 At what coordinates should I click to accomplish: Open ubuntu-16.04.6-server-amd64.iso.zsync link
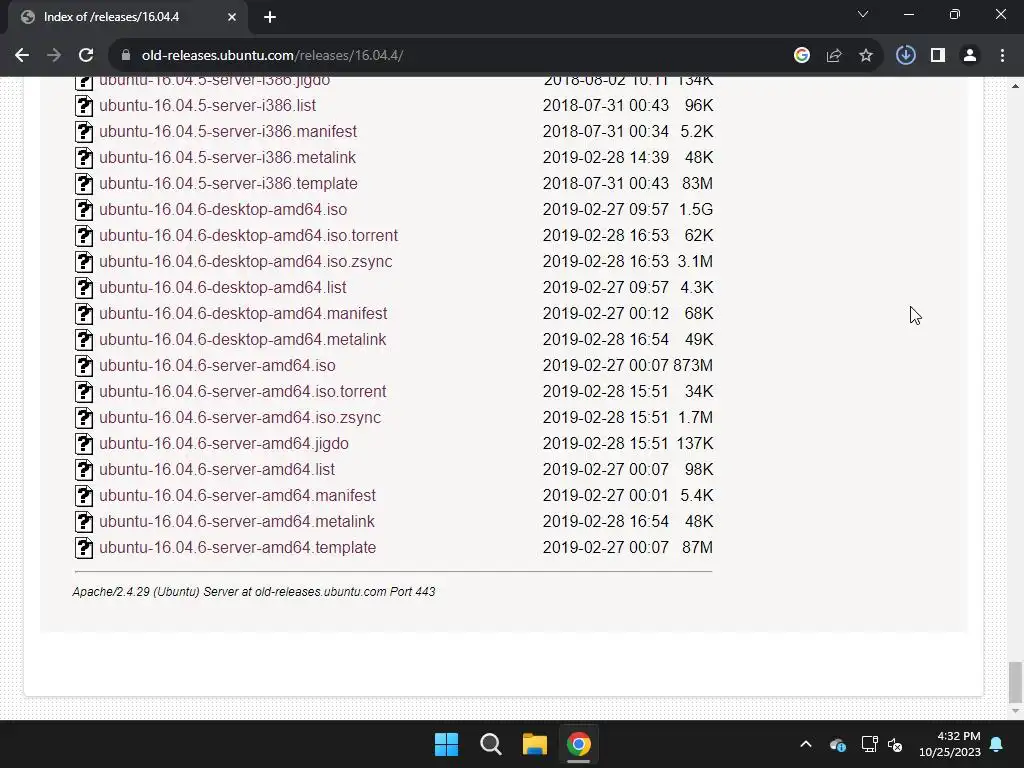click(x=240, y=418)
